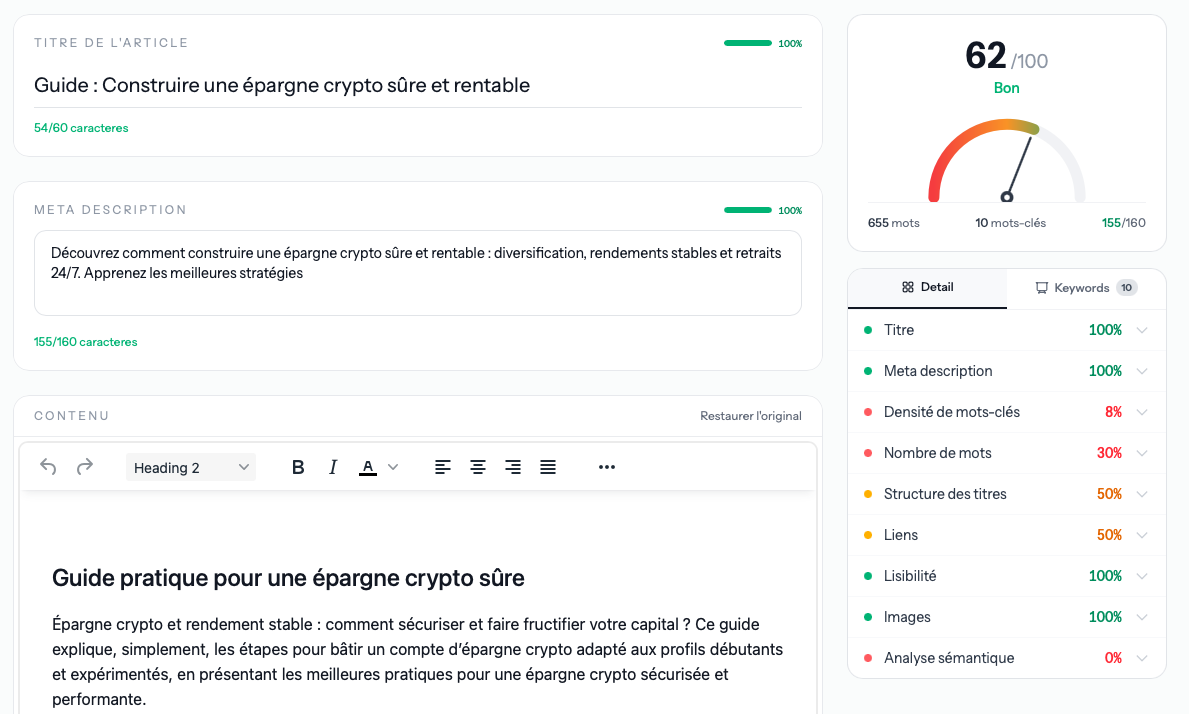Collapse the Titre score row

click(1143, 330)
